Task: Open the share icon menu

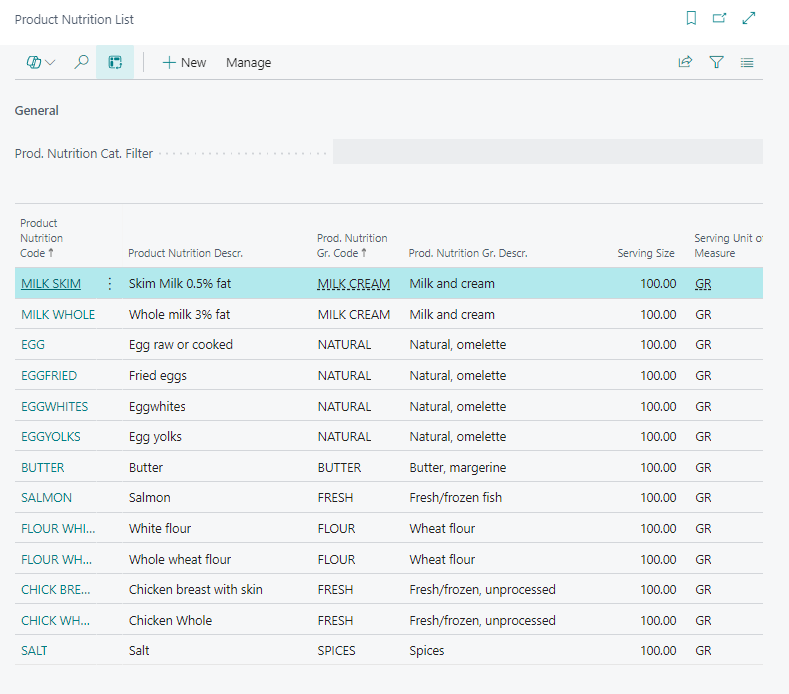Action: click(685, 62)
